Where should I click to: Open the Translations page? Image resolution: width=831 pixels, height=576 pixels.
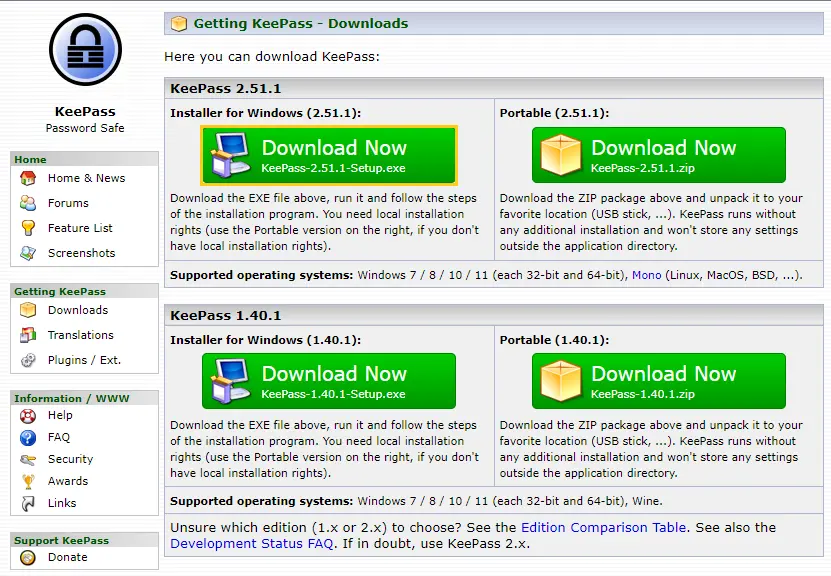click(81, 335)
